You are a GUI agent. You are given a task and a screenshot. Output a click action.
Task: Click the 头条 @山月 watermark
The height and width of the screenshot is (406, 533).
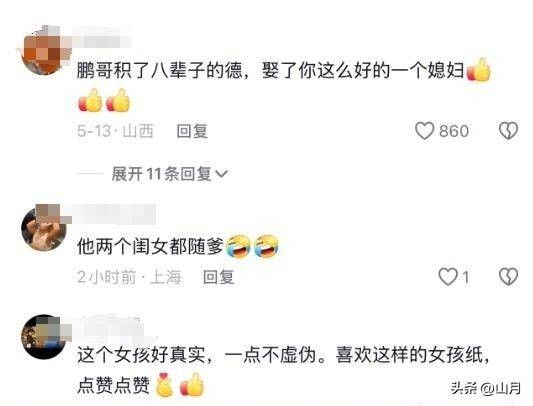tap(486, 388)
